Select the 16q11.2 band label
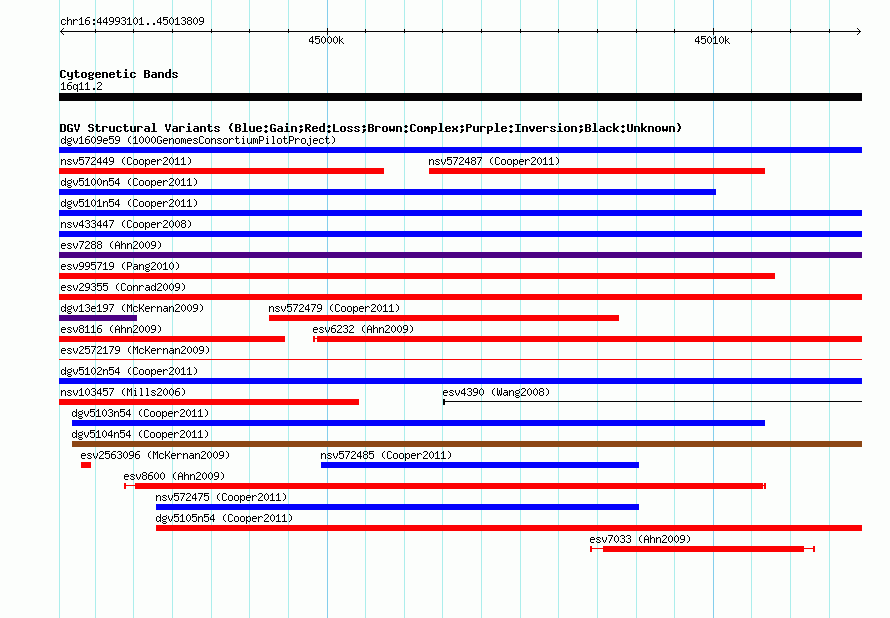The image size is (890, 618). (81, 86)
